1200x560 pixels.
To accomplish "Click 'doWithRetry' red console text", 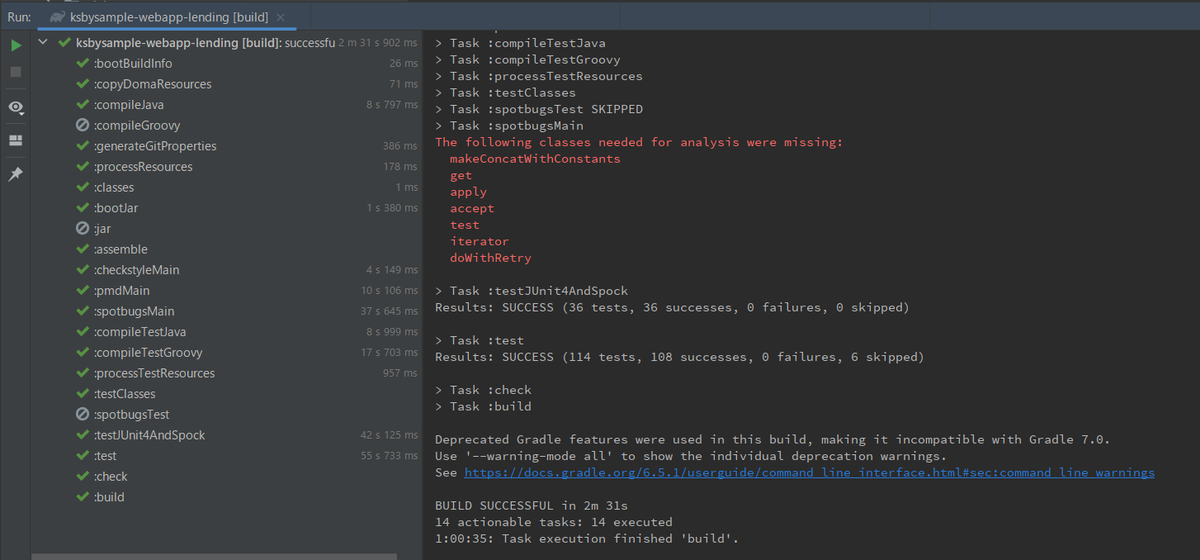I will (490, 257).
